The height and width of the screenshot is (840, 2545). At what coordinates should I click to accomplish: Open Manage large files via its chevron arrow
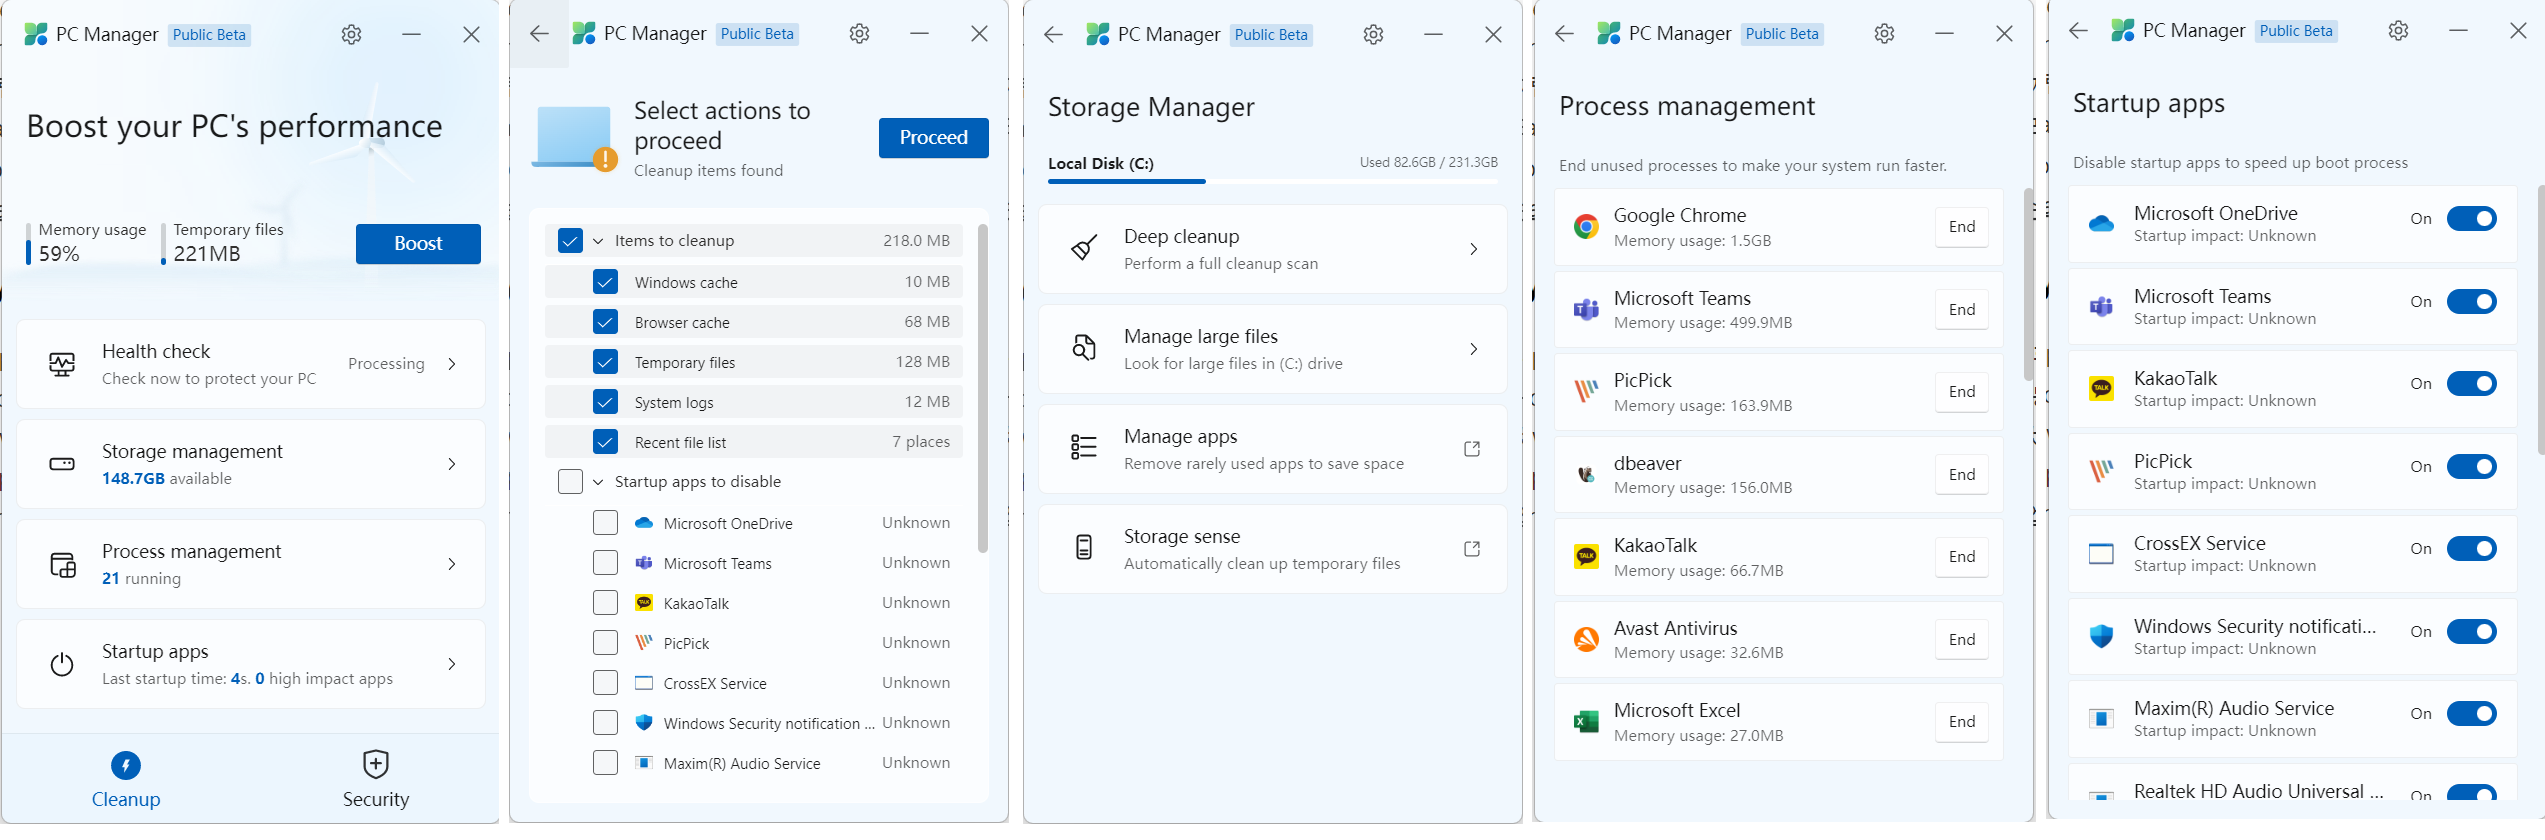click(x=1473, y=349)
